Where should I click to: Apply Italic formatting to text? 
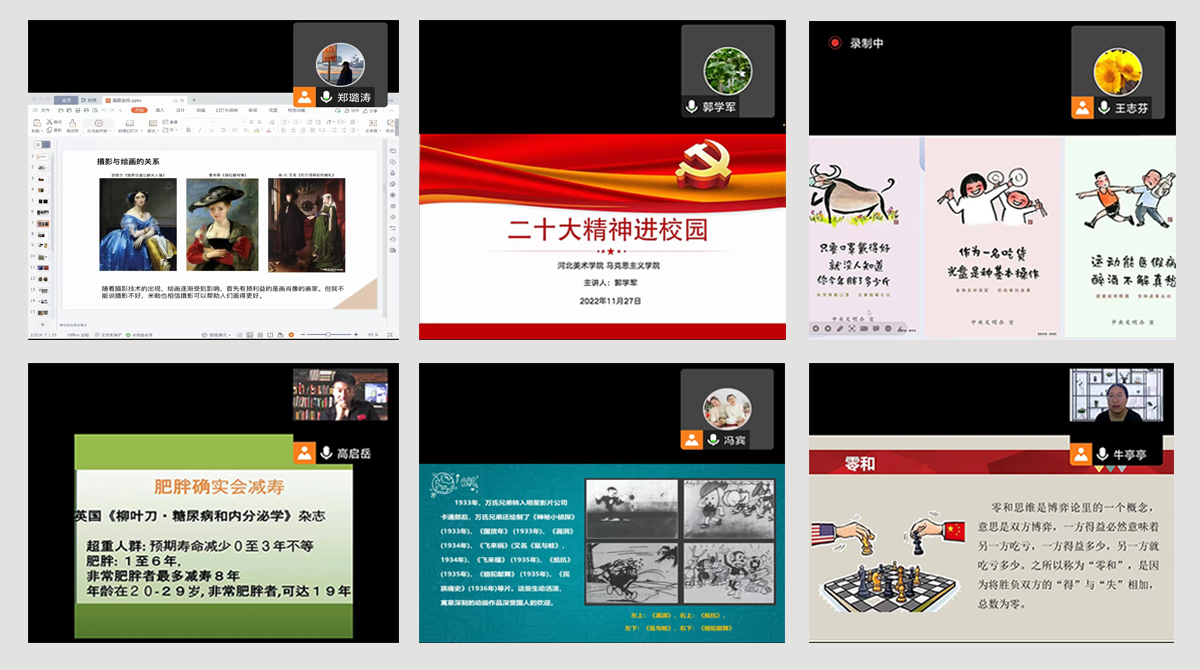[x=200, y=130]
